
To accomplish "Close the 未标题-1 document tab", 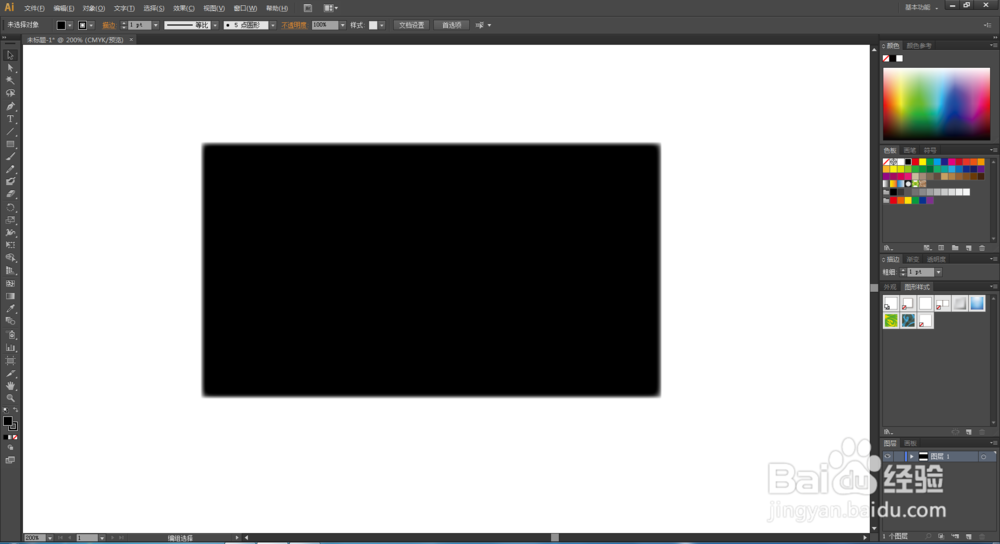I will tap(131, 40).
